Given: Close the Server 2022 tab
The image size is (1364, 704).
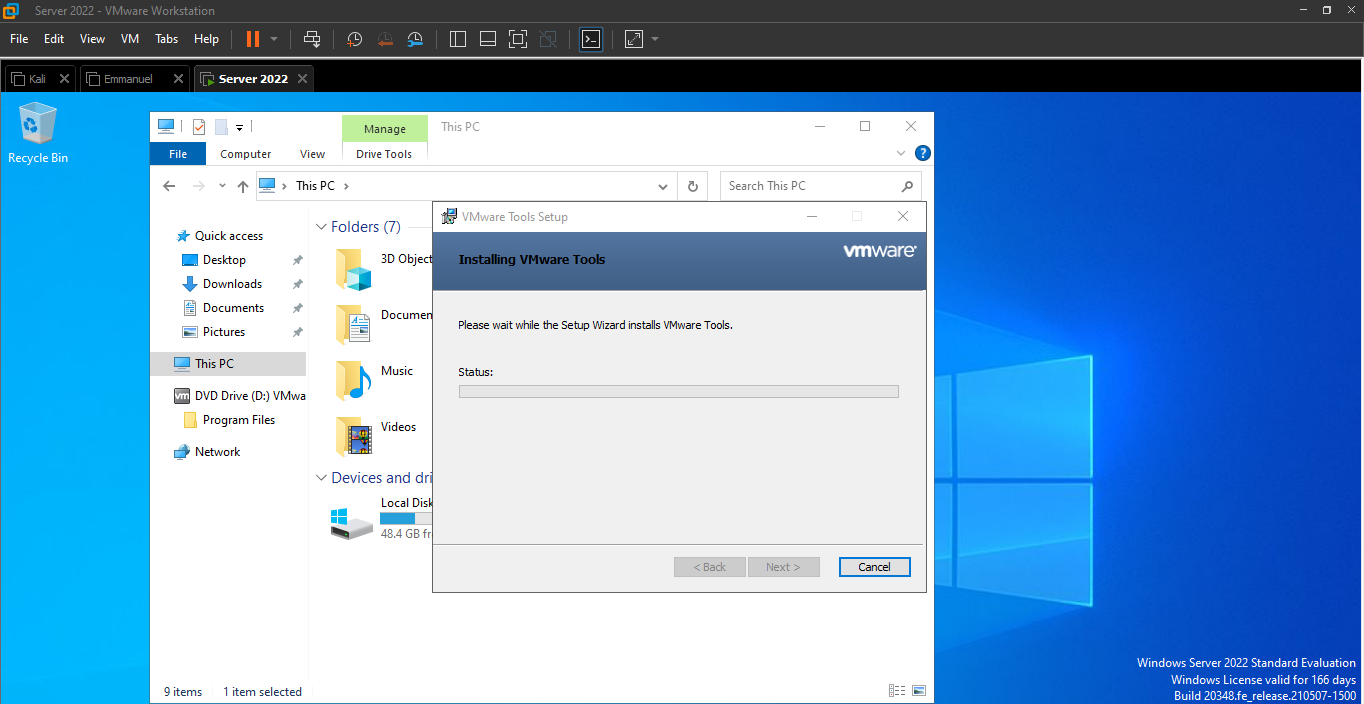Looking at the screenshot, I should coord(303,78).
